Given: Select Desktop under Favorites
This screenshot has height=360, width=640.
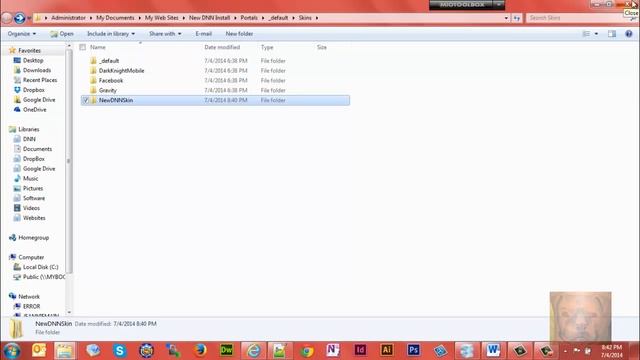Looking at the screenshot, I should click(29, 60).
